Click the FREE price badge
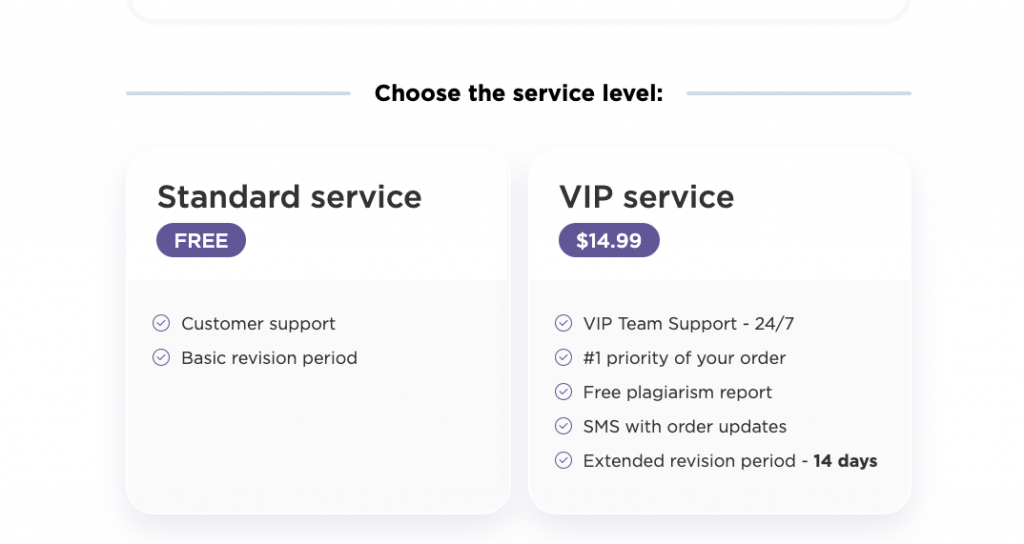 [201, 240]
